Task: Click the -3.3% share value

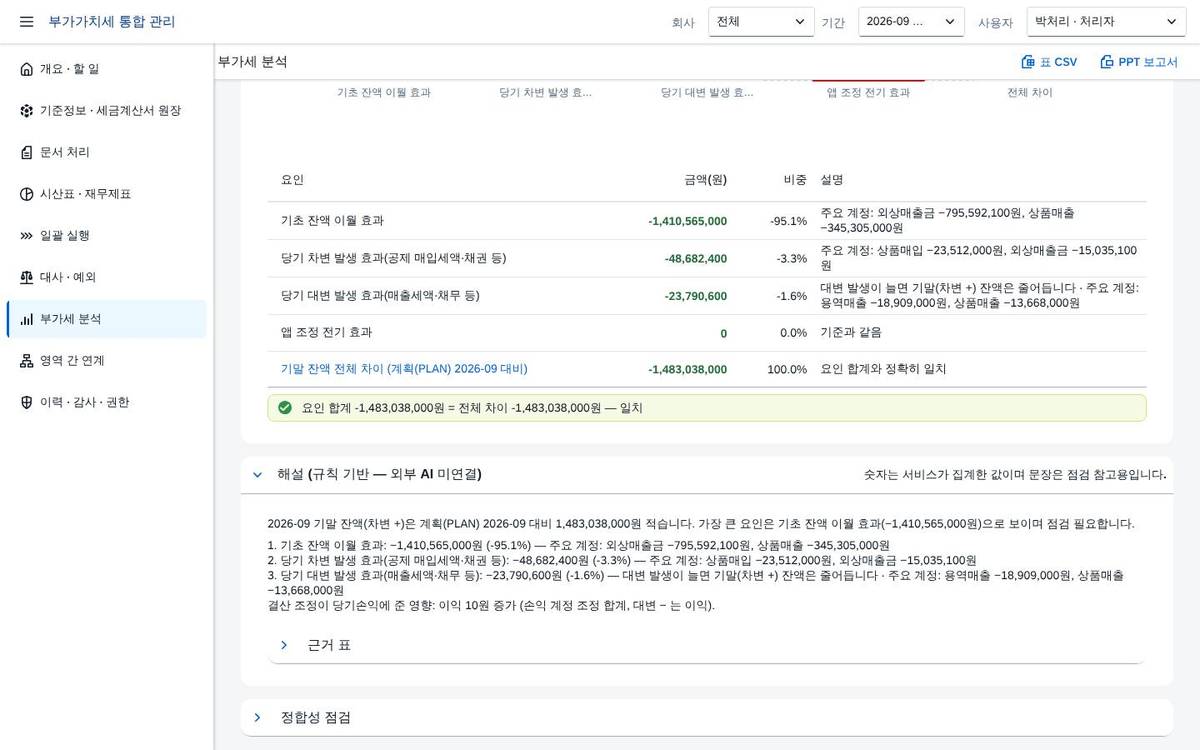Action: (791, 259)
